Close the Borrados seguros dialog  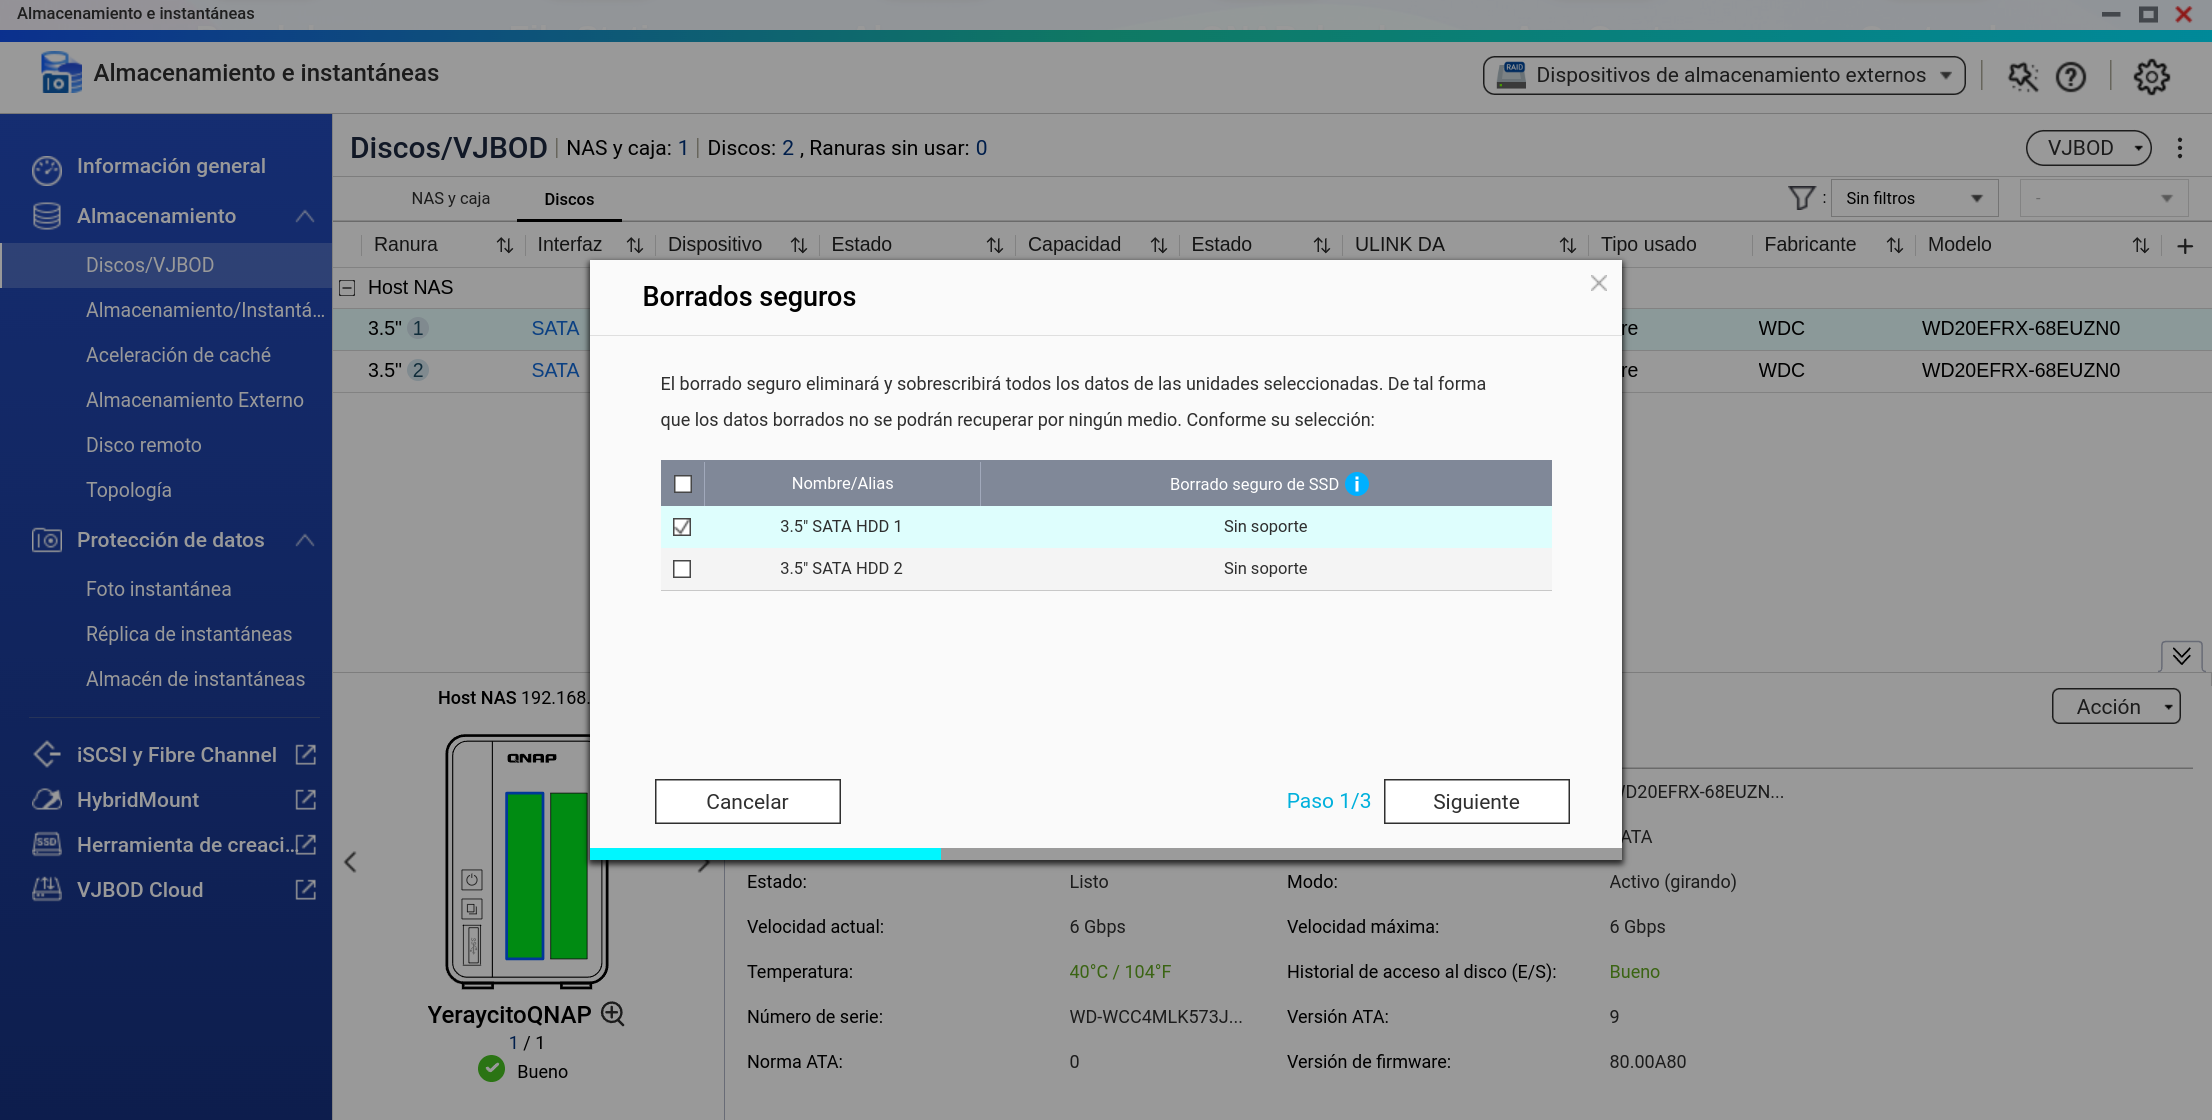[x=1598, y=284]
